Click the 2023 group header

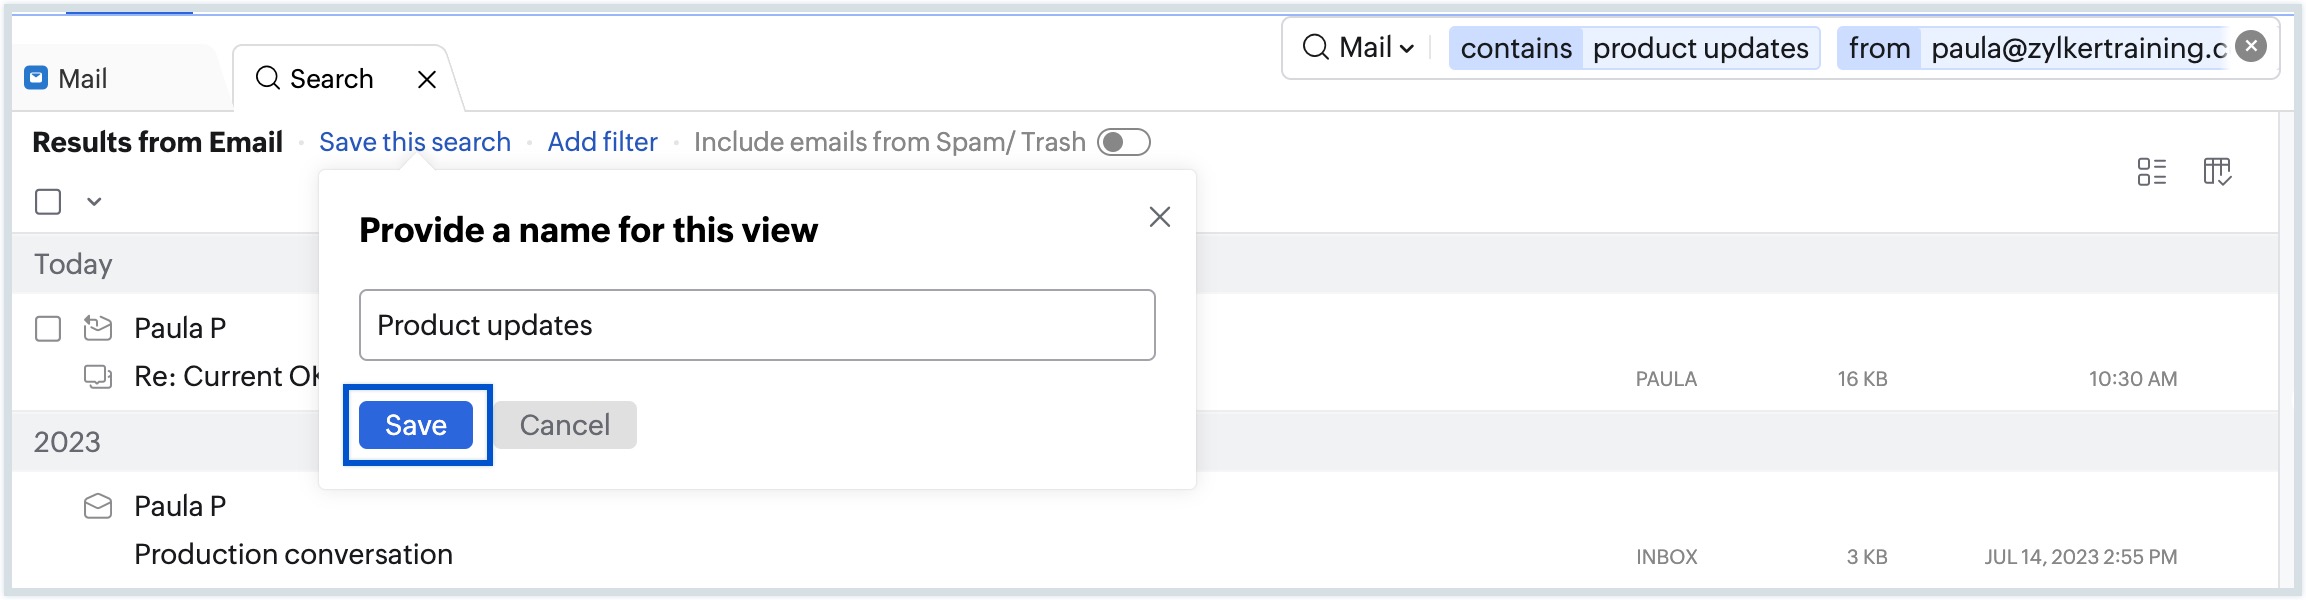(67, 442)
